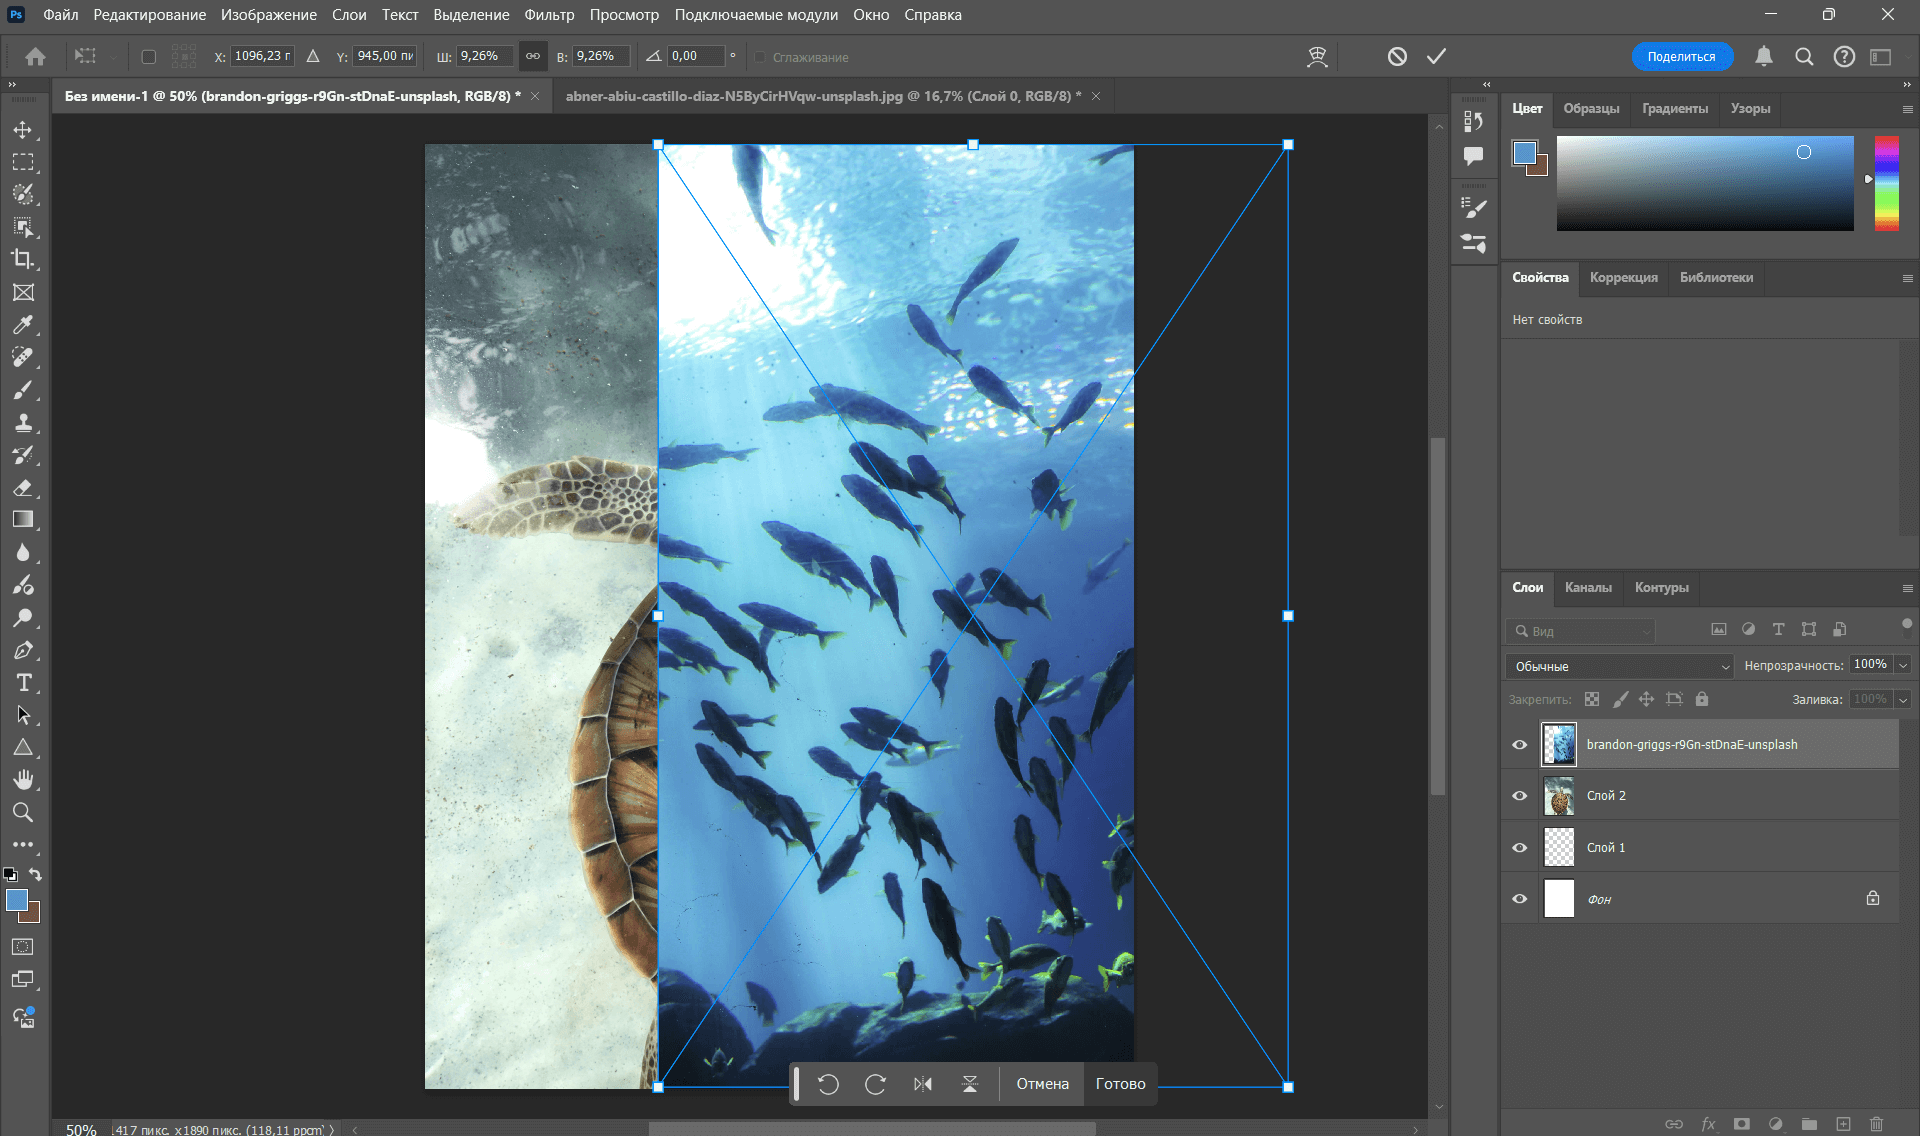Hide the brandon-griggs layer
This screenshot has height=1136, width=1920.
click(x=1520, y=745)
